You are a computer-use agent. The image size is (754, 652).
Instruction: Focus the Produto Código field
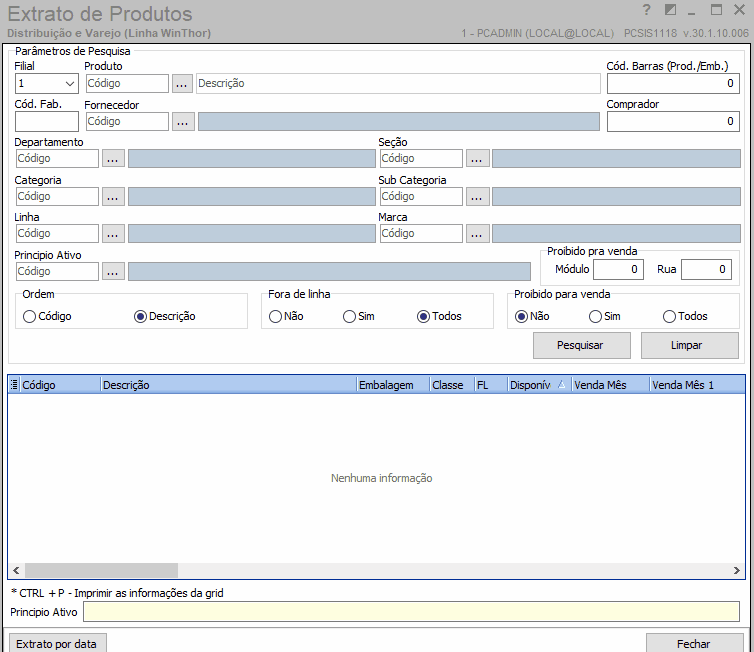tap(127, 84)
